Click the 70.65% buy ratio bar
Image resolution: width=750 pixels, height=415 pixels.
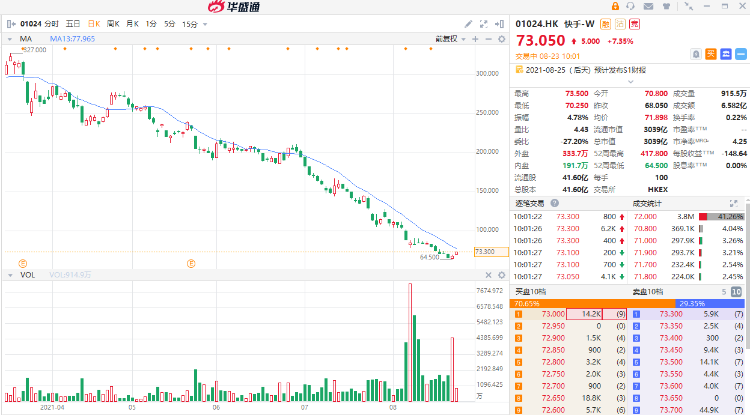(594, 304)
